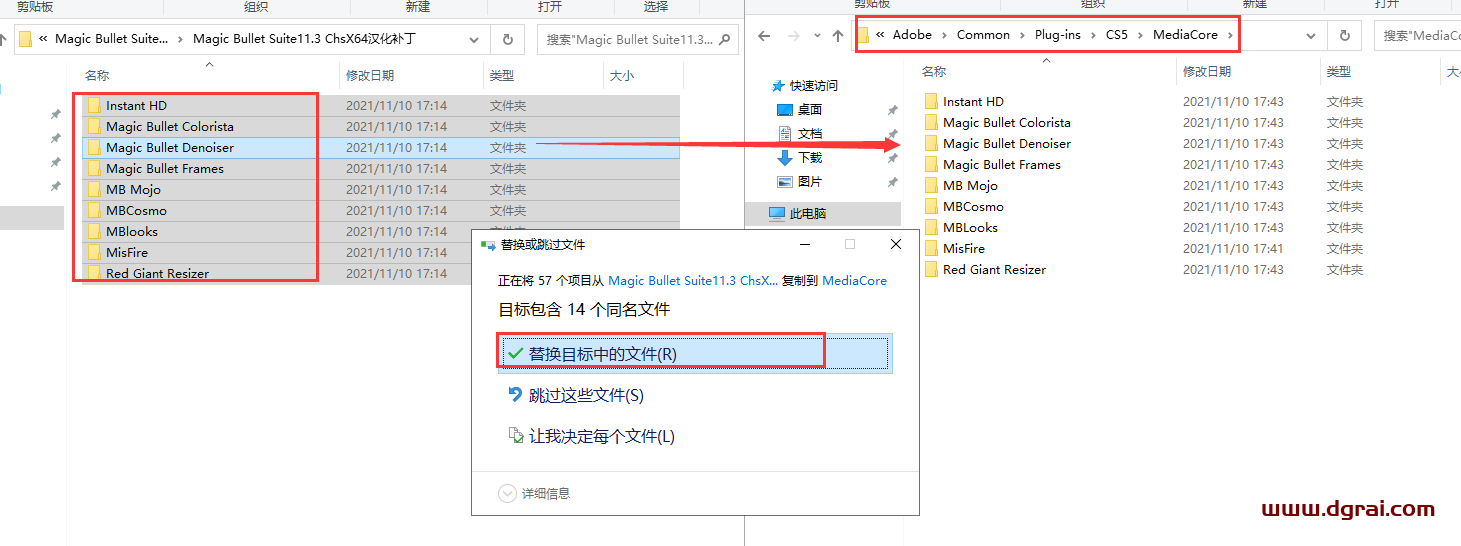1461x546 pixels.
Task: Expand chevron after Common in address path
Action: point(1022,35)
